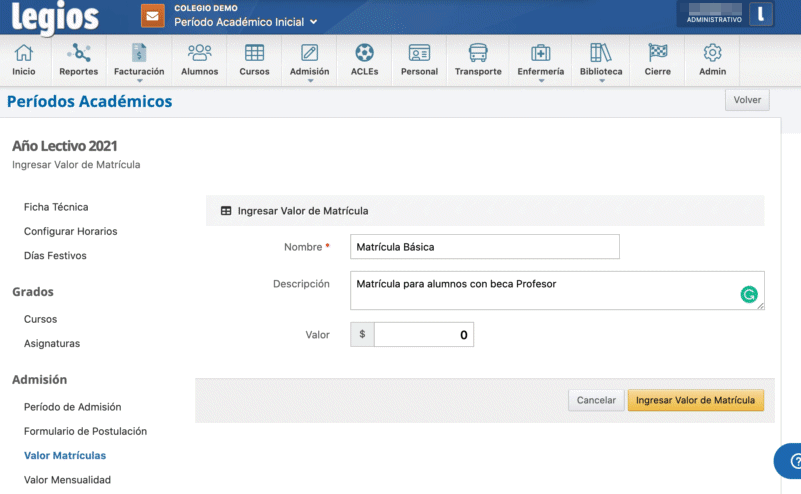Screen dimensions: 801x494
Task: Expand the Admisión toolbar dropdown
Action: 310,80
